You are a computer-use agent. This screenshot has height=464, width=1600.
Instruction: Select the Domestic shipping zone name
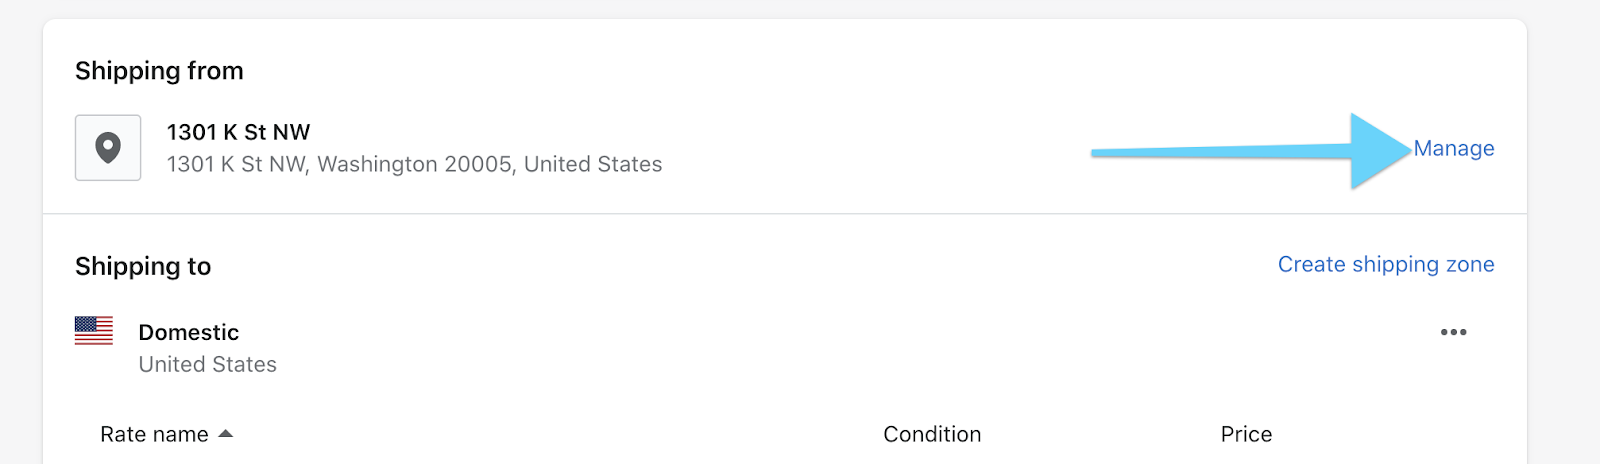click(x=188, y=332)
